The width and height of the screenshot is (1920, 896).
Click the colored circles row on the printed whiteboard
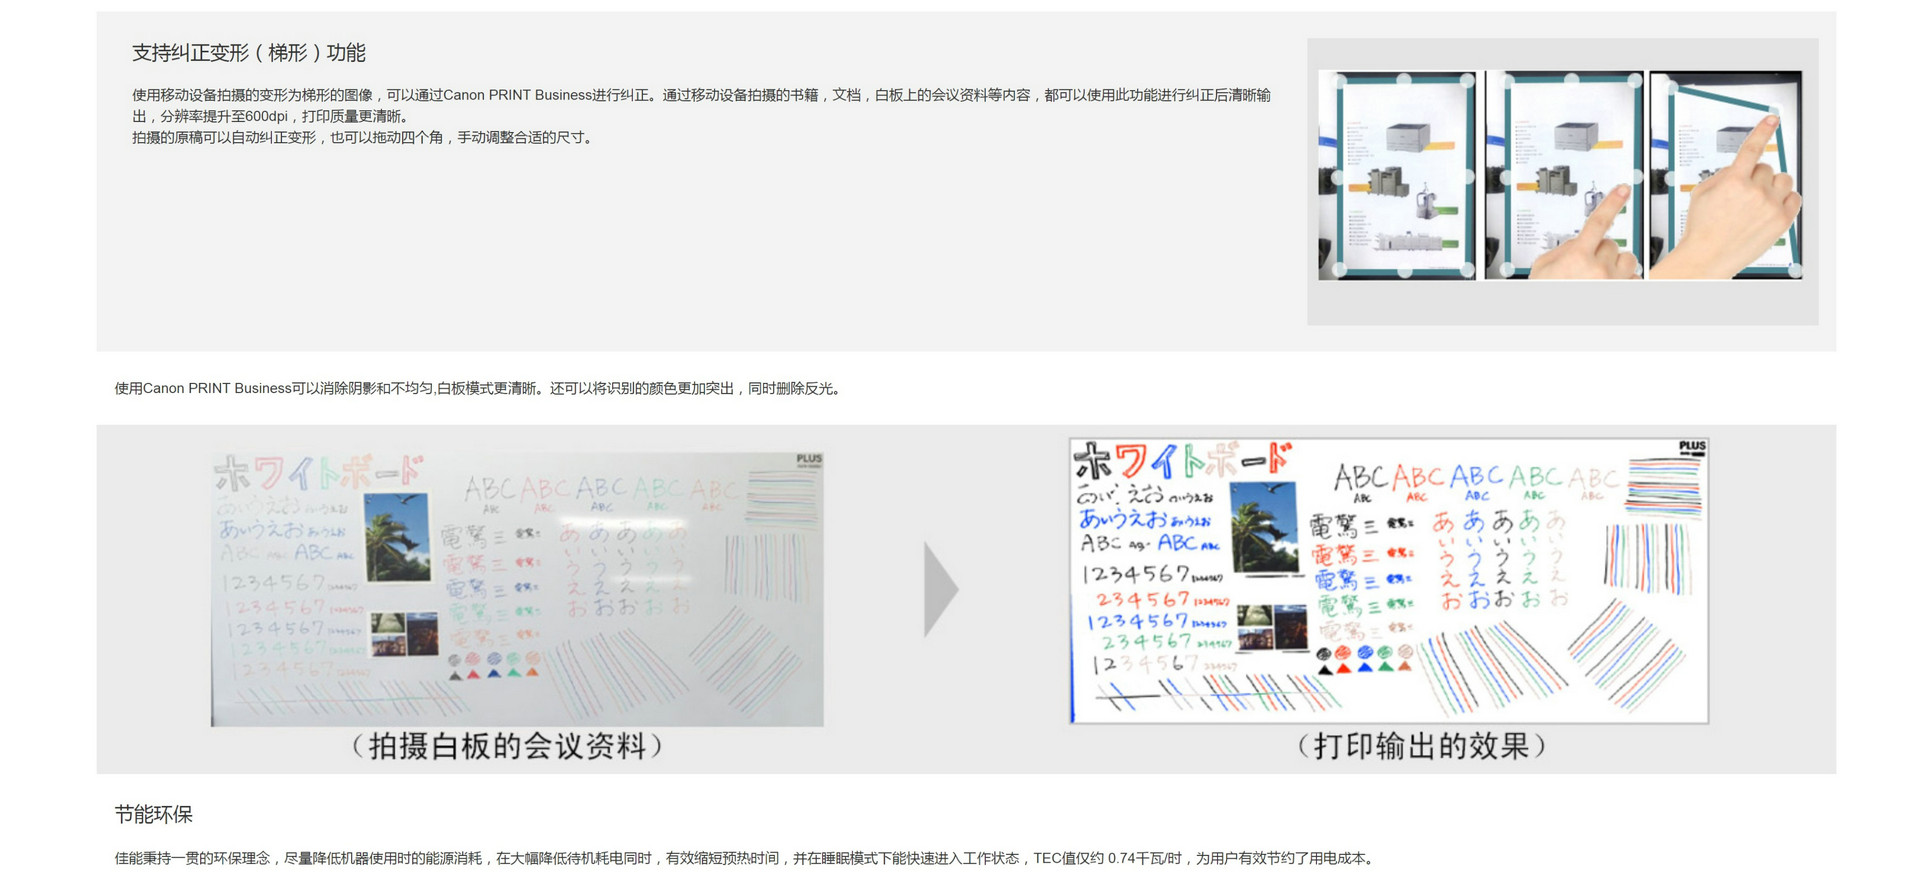tap(1364, 653)
